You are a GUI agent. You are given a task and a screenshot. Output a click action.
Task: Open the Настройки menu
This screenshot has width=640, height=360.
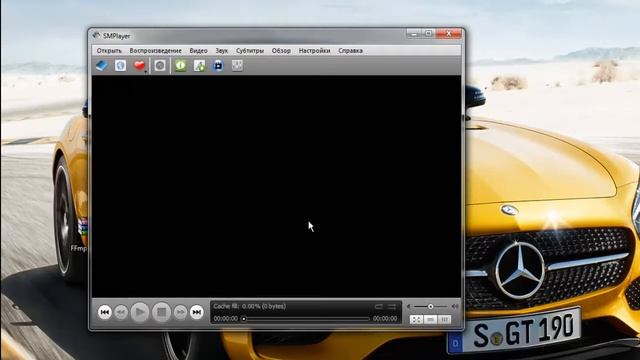(314, 51)
